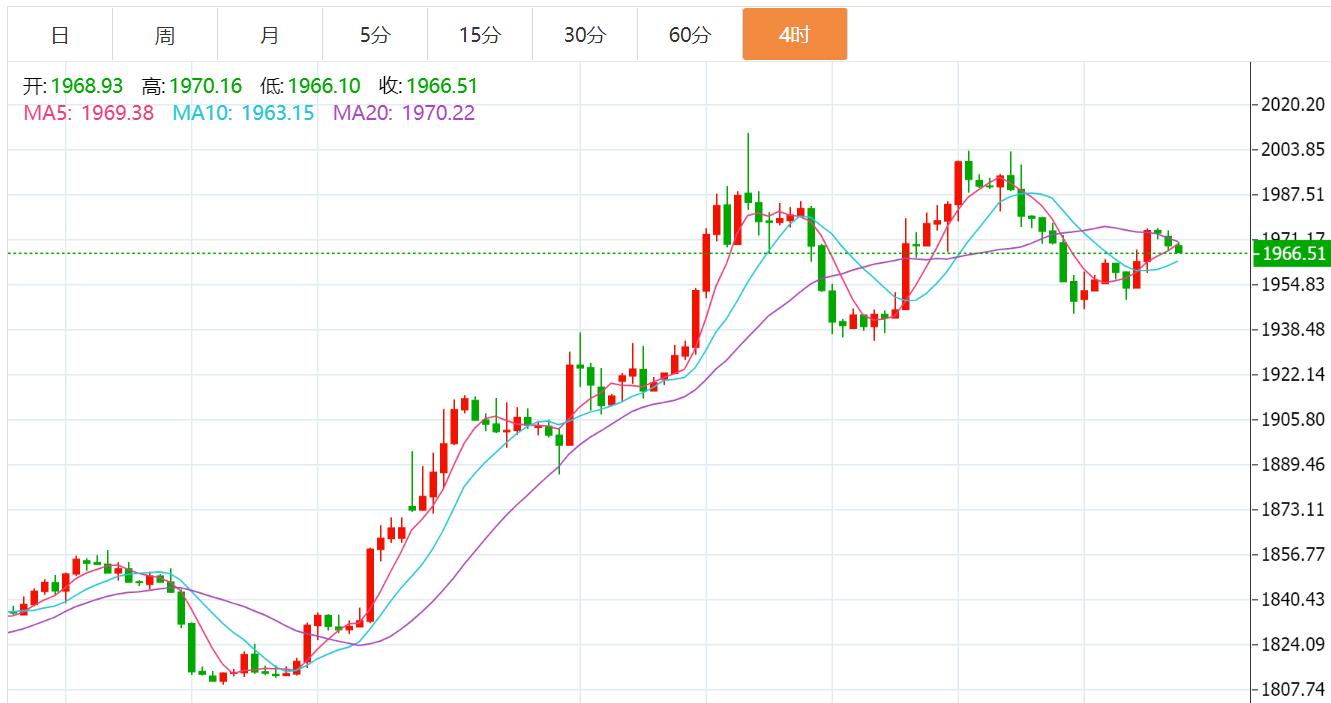Screen dimensions: 1331x703
Task: Switch to the 5分 timeframe tab
Action: [375, 35]
